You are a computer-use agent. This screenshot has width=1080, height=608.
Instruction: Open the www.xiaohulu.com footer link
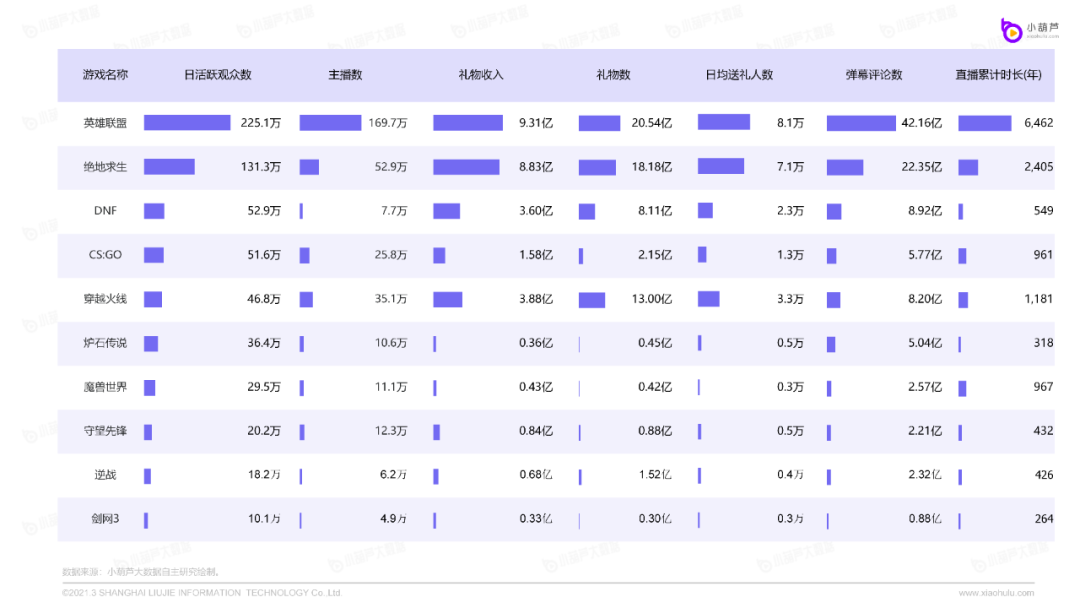[x=995, y=593]
